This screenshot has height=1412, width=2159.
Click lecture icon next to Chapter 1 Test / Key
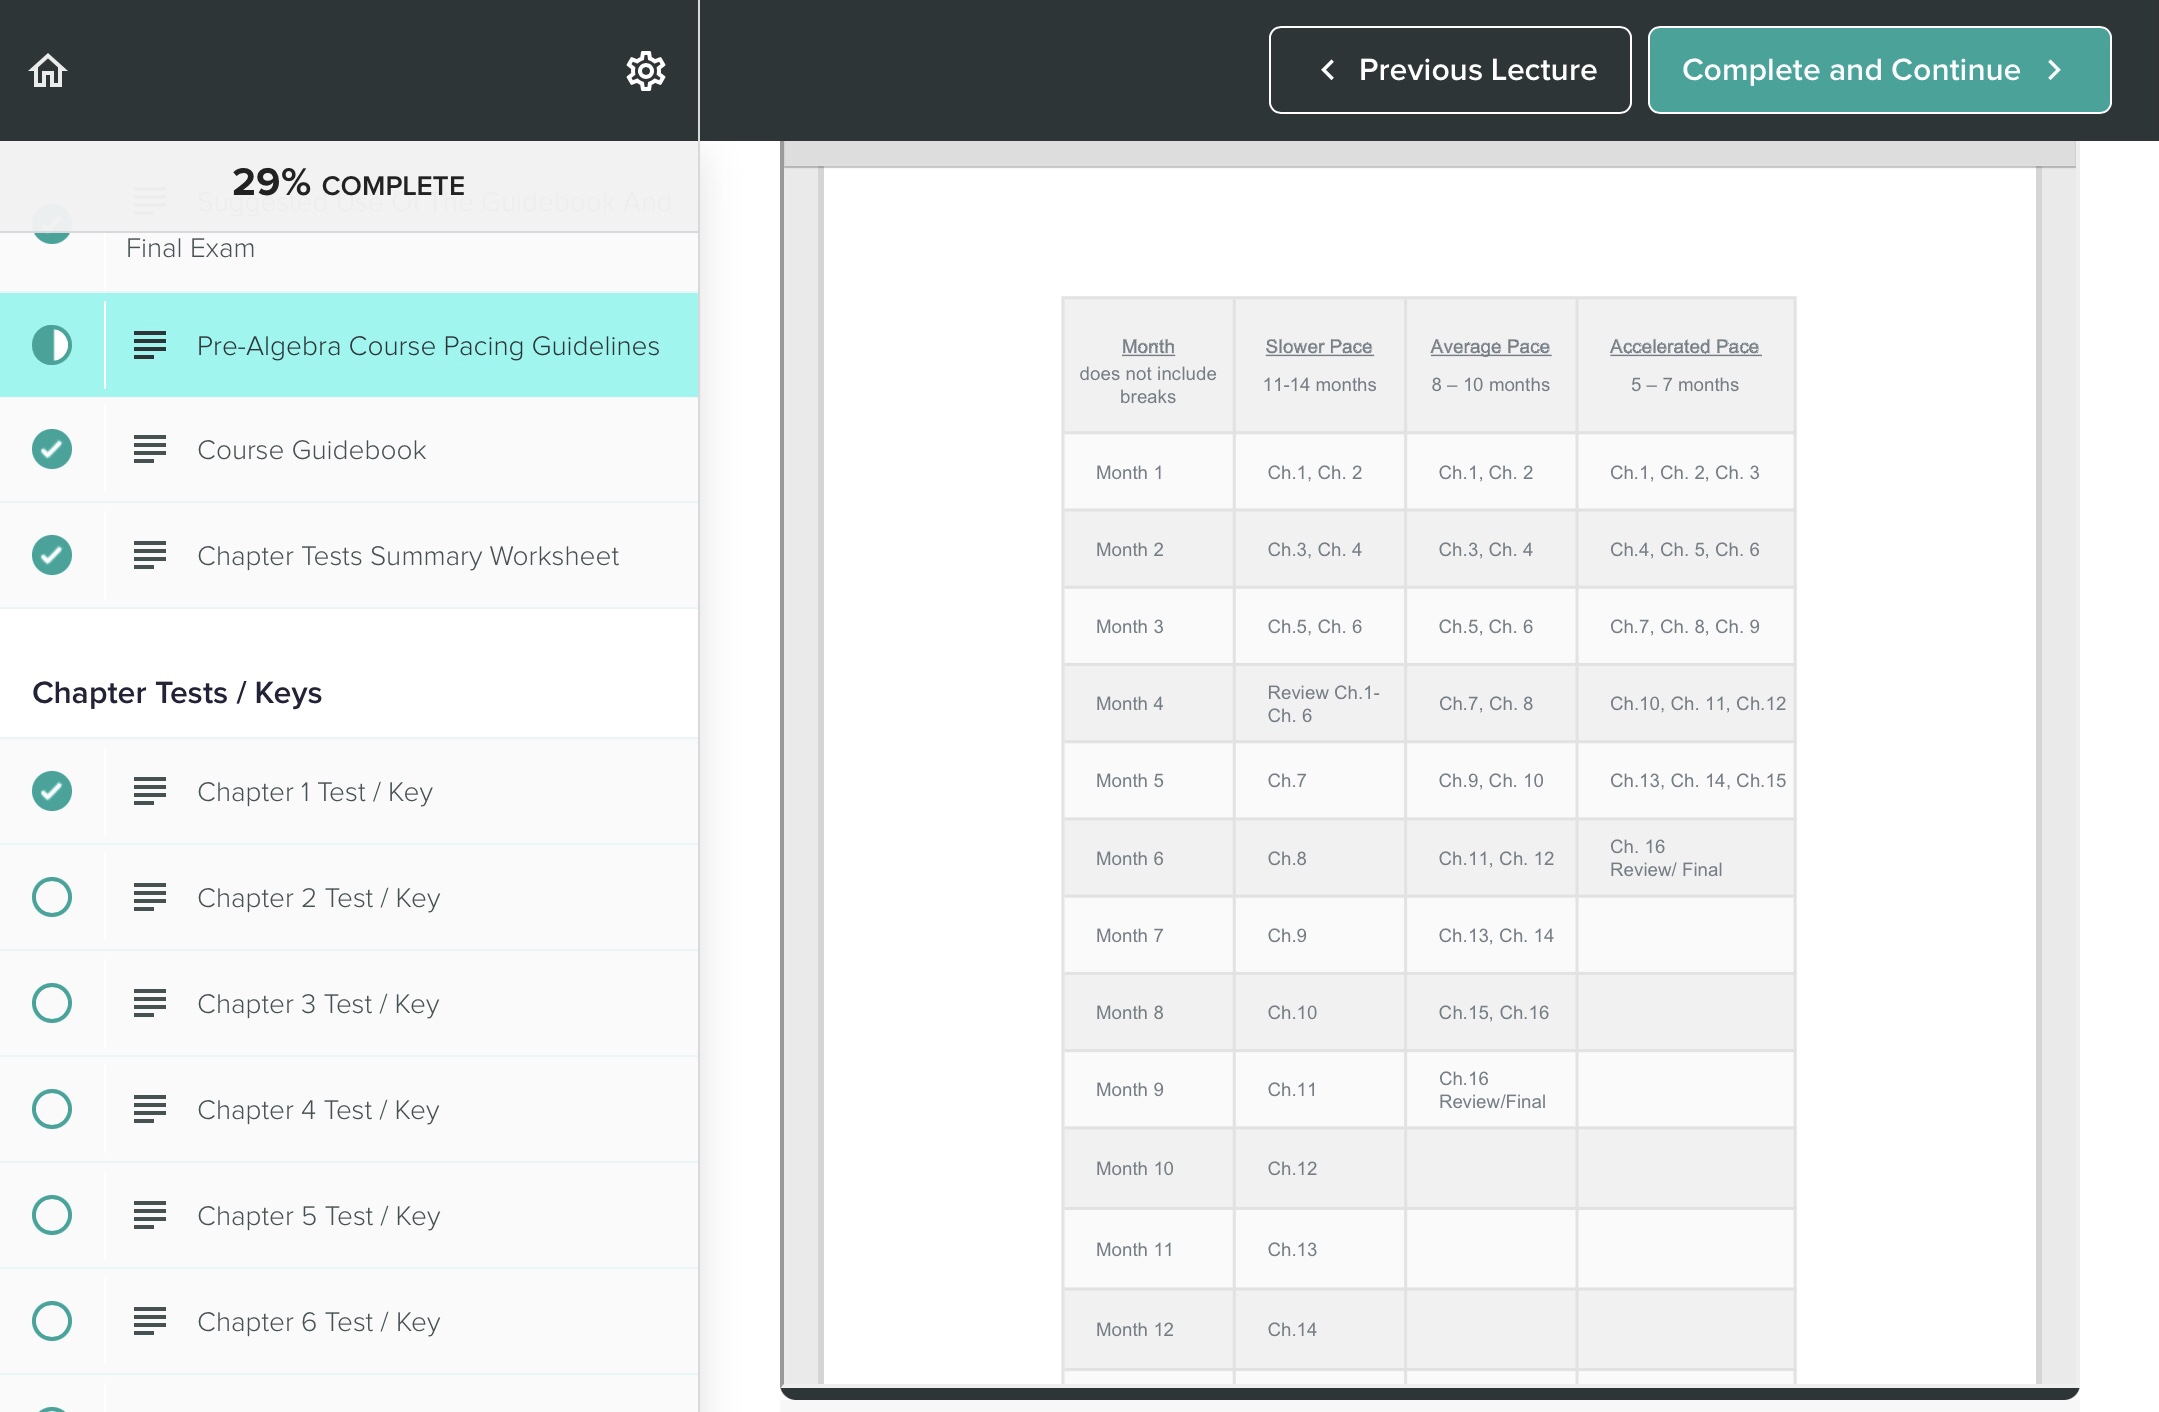pos(150,791)
